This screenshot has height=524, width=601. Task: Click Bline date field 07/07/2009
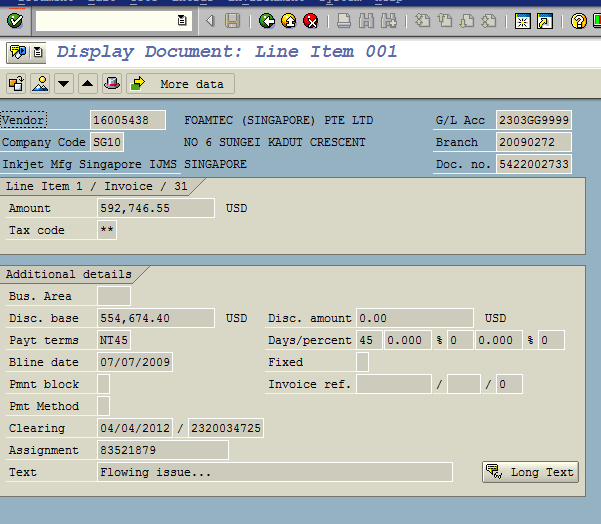pos(135,362)
